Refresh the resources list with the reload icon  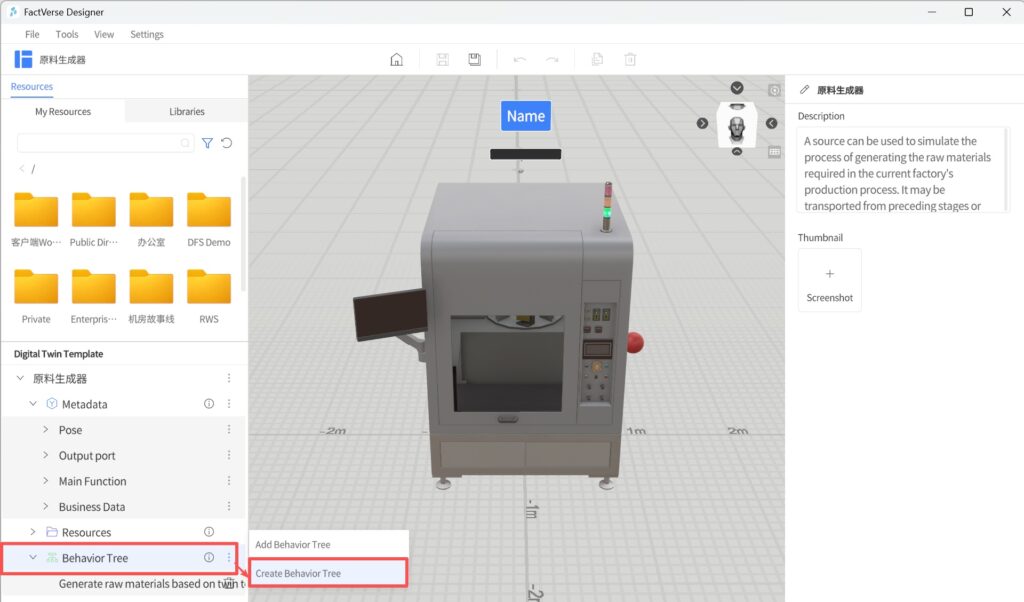(x=227, y=143)
